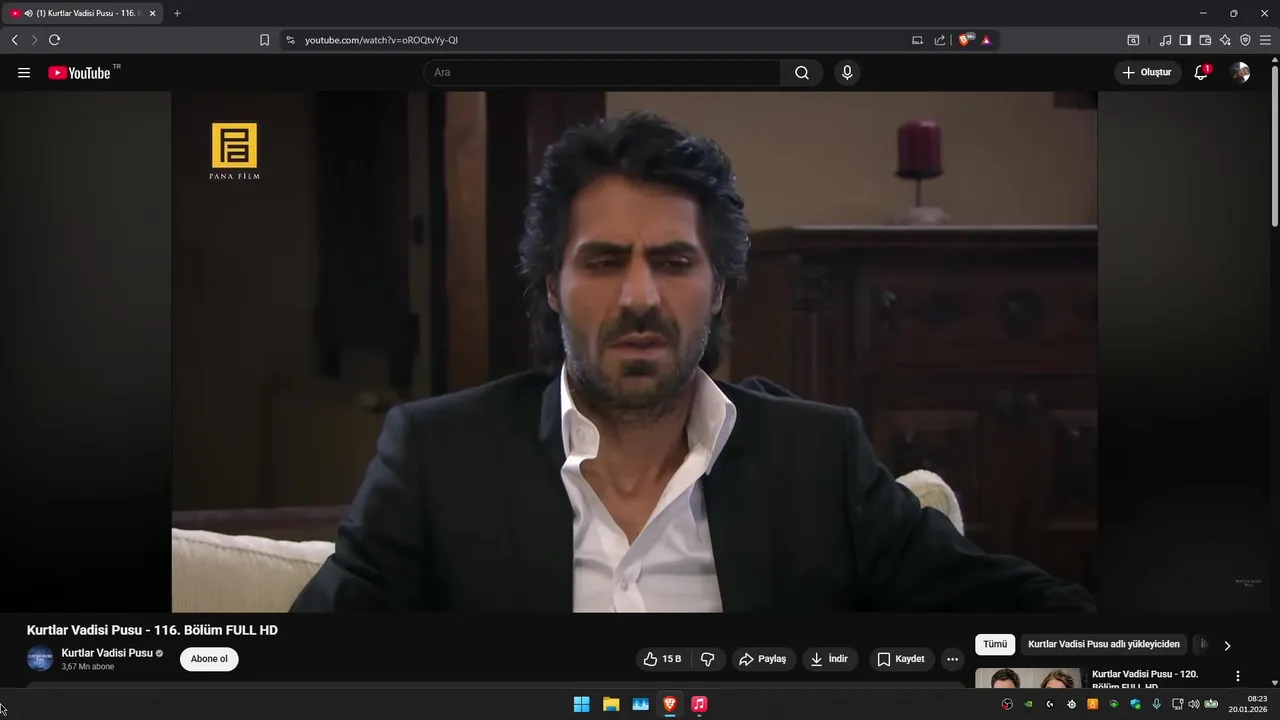Click the Kaydet save button
Image resolution: width=1280 pixels, height=720 pixels.
pyautogui.click(x=901, y=659)
